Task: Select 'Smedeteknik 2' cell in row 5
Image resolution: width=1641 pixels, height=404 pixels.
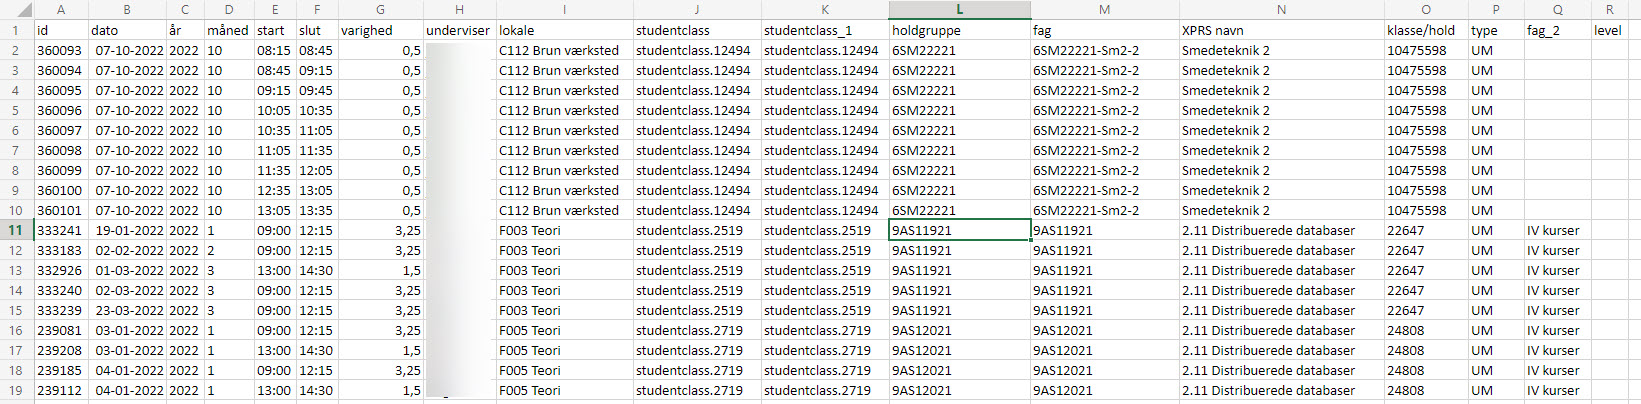Action: tap(1281, 110)
